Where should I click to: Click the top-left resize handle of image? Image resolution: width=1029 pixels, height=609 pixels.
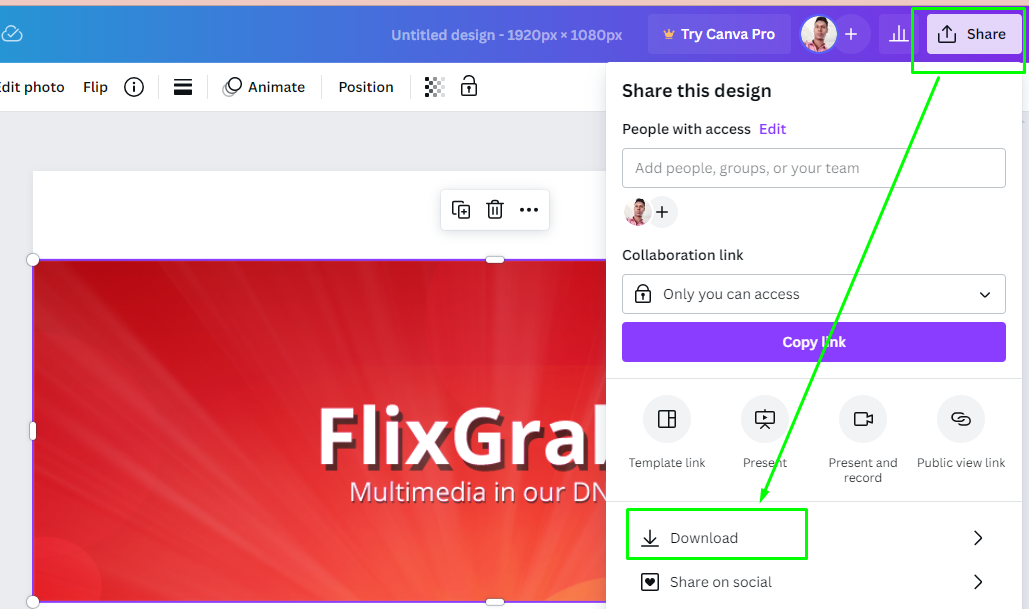33,260
